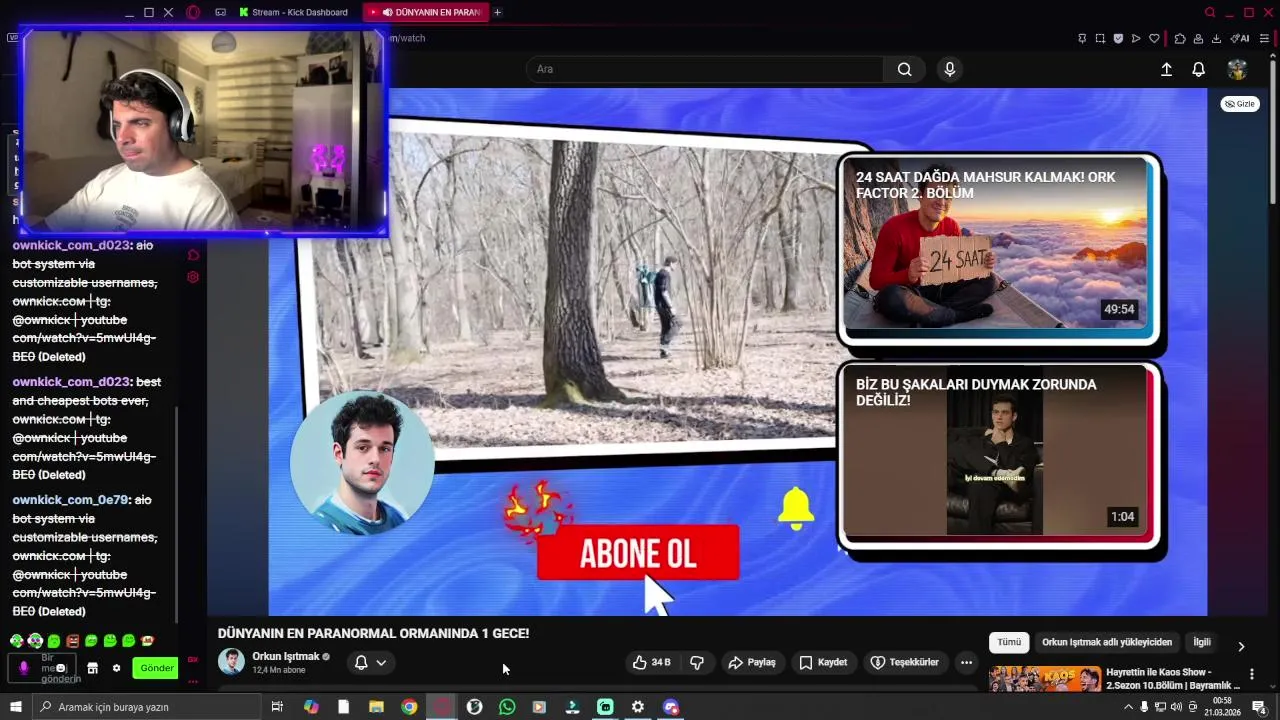The image size is (1280, 720).
Task: Open volume control in system tray
Action: click(x=1176, y=707)
